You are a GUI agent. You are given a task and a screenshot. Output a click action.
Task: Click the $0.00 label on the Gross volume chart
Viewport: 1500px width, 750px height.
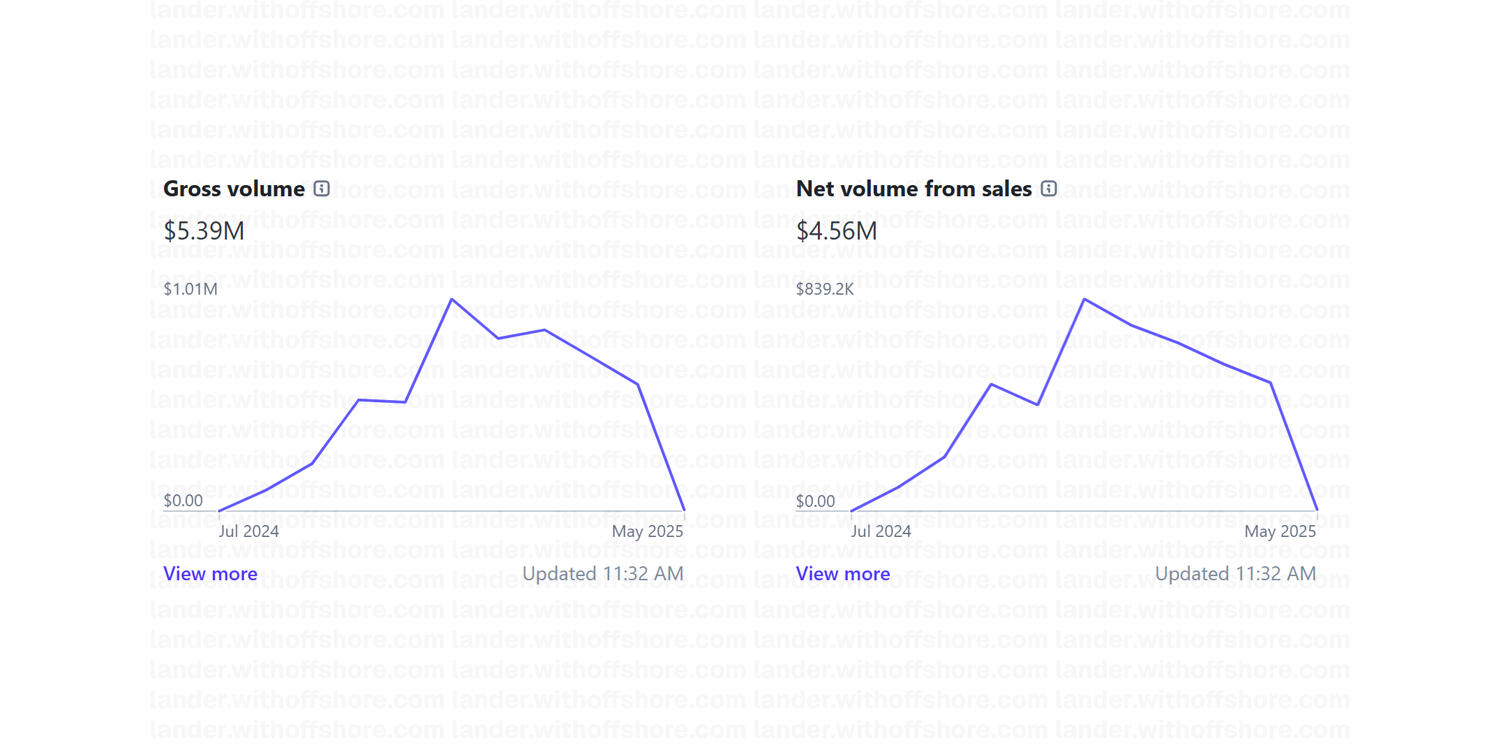pyautogui.click(x=183, y=500)
